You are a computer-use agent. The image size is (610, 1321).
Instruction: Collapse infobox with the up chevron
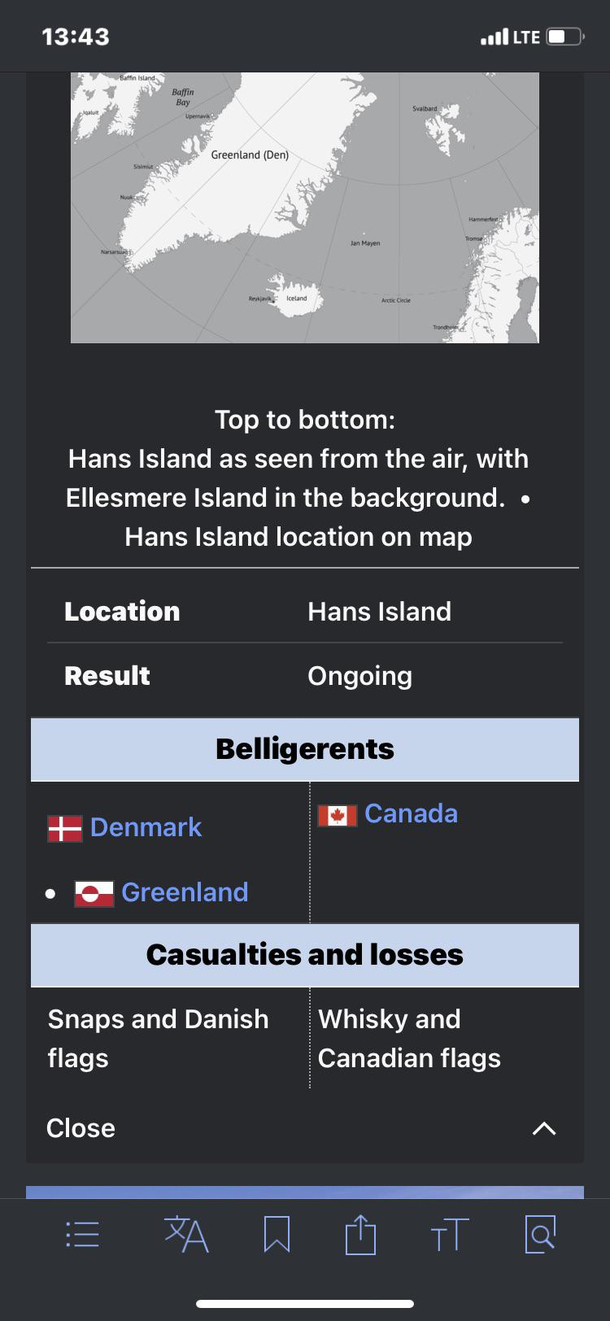(544, 1129)
